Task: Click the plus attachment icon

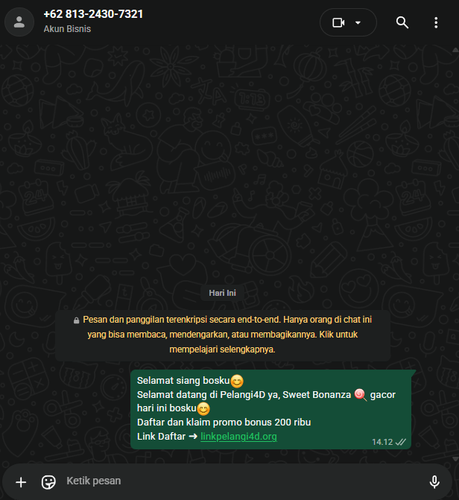Action: click(x=21, y=482)
